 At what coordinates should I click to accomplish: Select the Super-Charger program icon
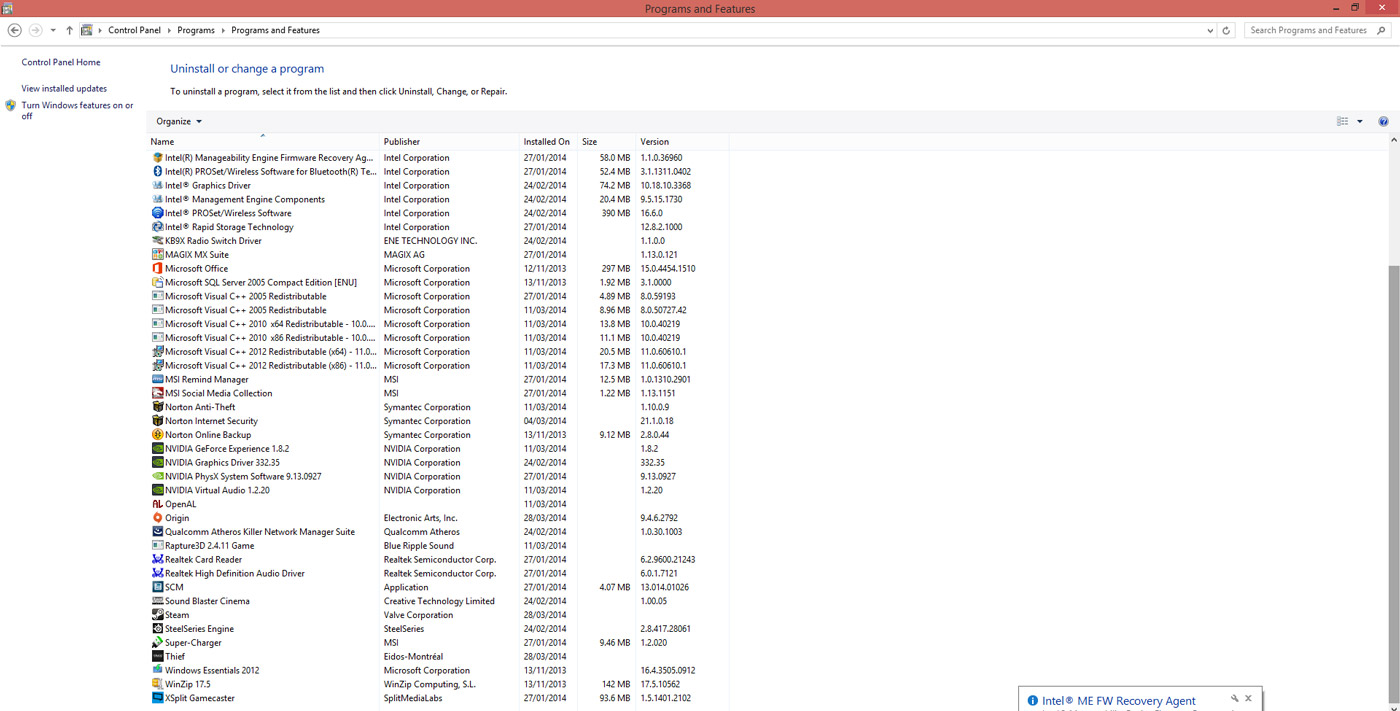point(157,643)
